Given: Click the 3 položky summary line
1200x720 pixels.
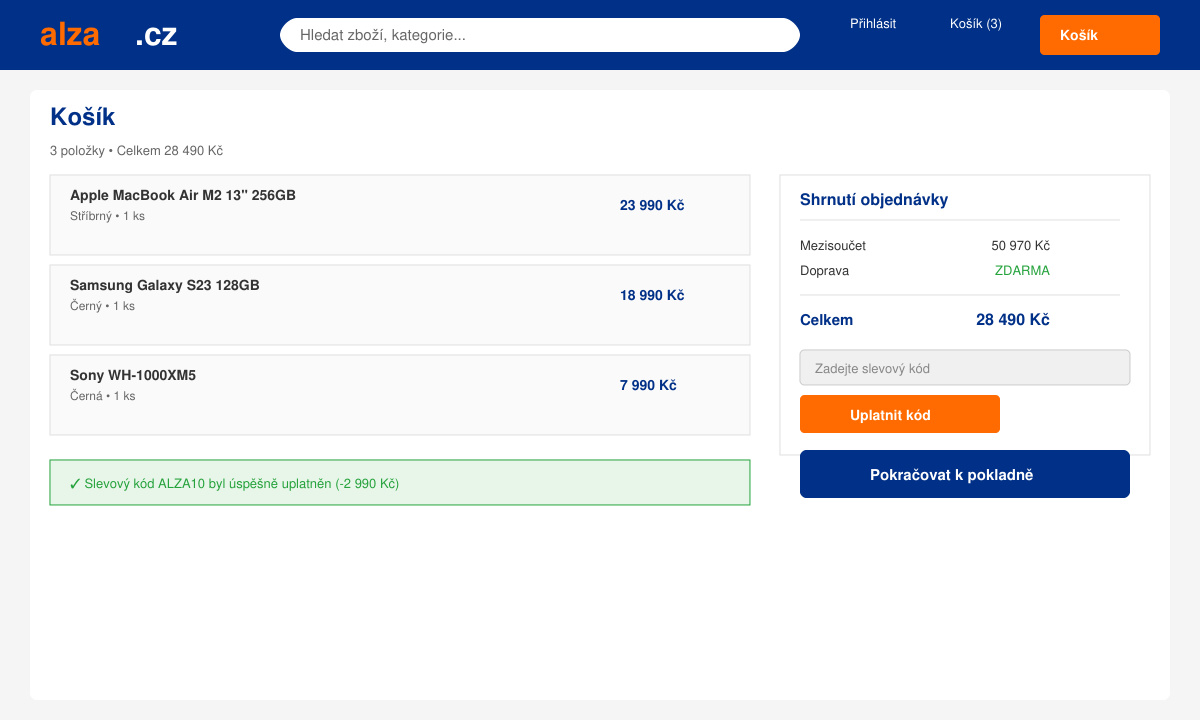Looking at the screenshot, I should [136, 151].
